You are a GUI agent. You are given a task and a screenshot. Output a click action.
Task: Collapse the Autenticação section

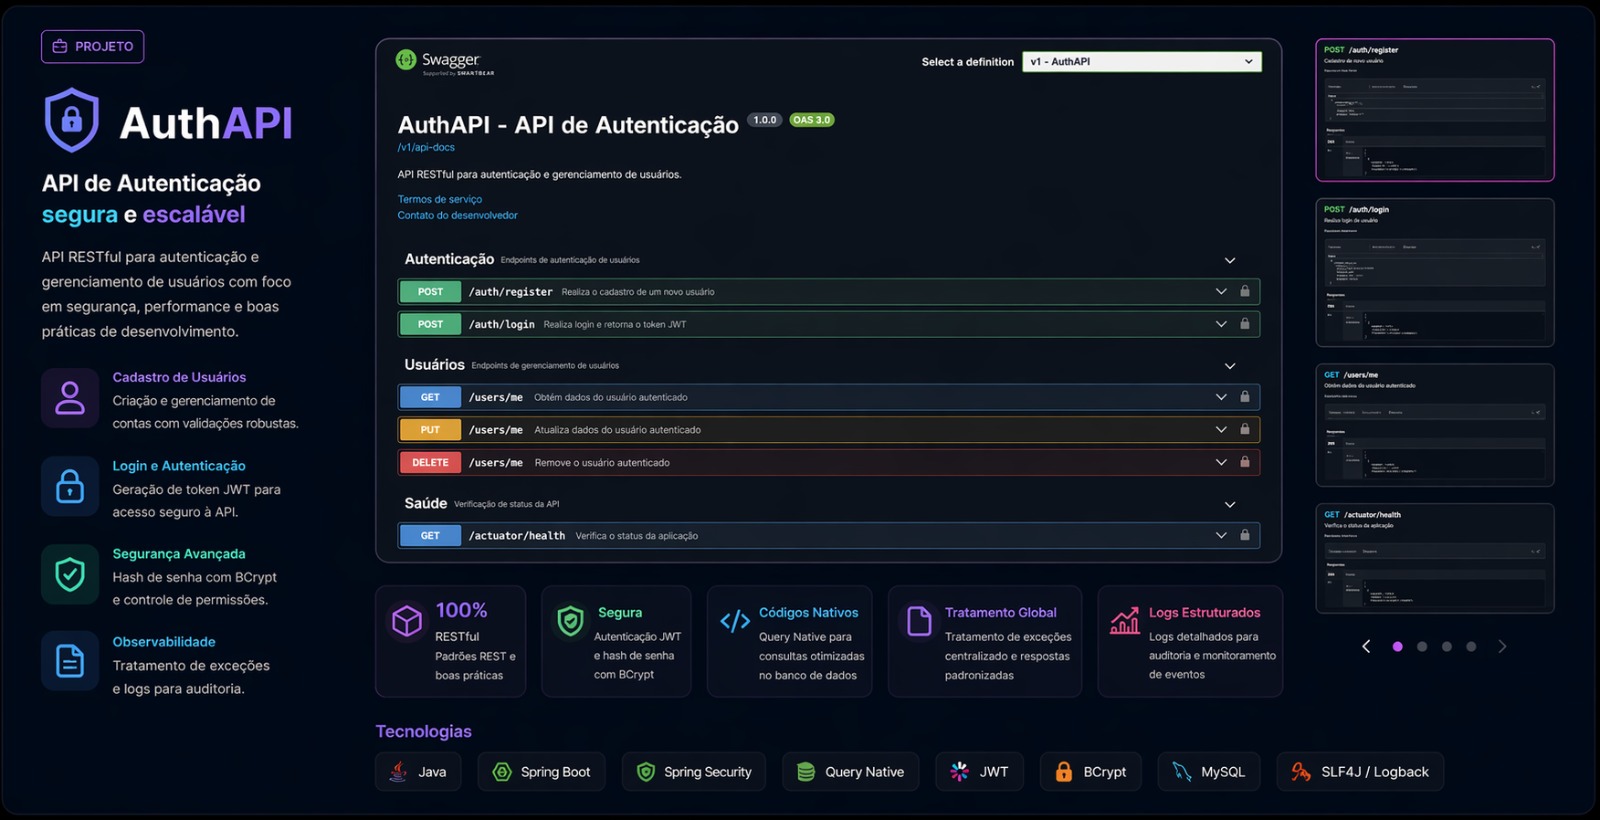pos(1230,260)
